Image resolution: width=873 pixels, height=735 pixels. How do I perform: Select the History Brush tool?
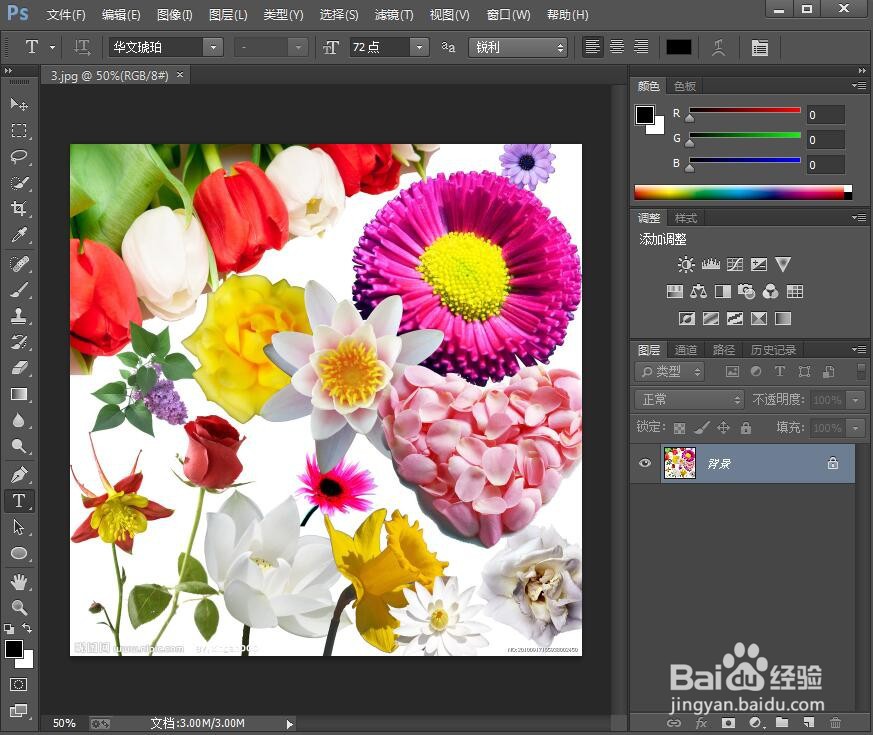19,342
